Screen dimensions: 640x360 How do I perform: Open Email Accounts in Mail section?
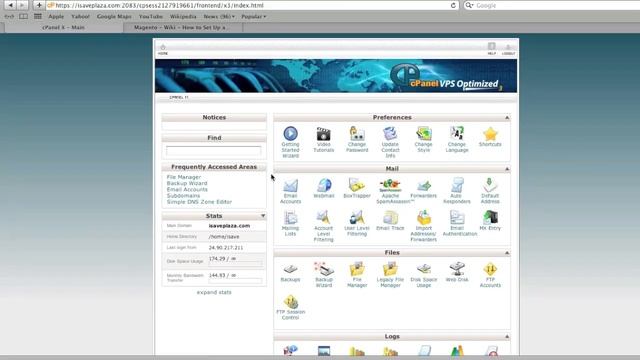tap(290, 186)
